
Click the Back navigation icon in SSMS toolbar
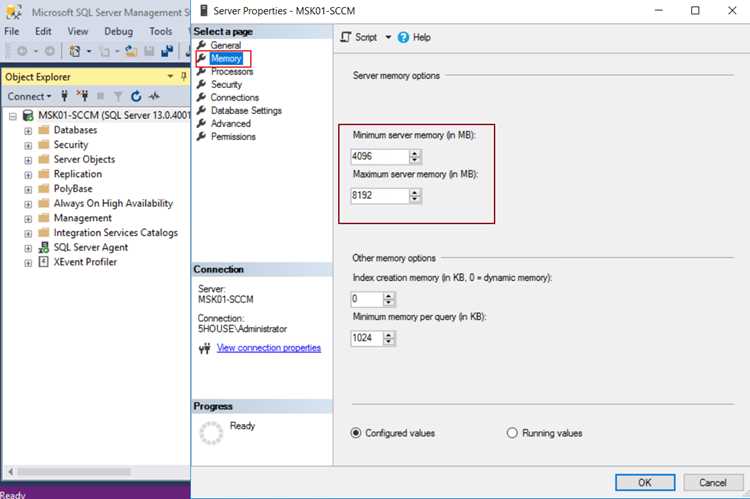tap(22, 51)
